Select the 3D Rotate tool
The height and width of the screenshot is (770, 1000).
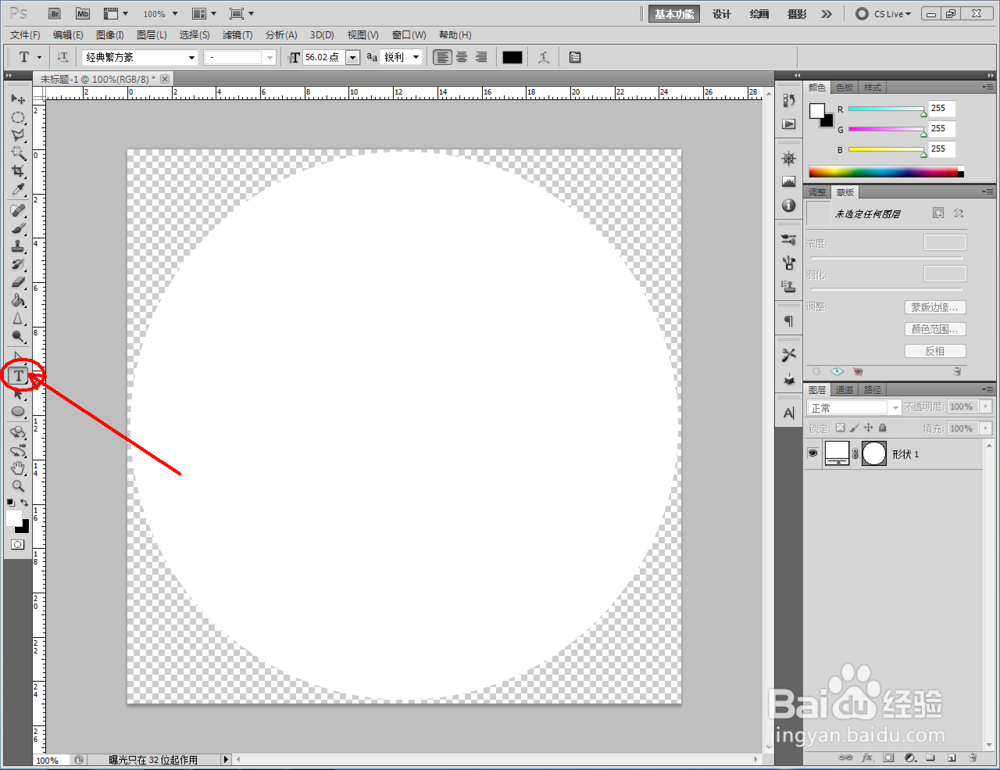tap(18, 433)
